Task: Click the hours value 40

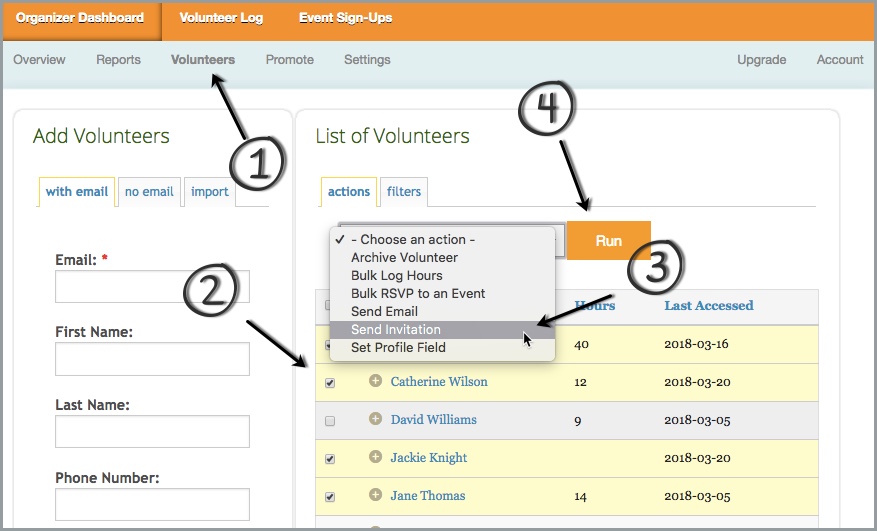Action: point(582,344)
